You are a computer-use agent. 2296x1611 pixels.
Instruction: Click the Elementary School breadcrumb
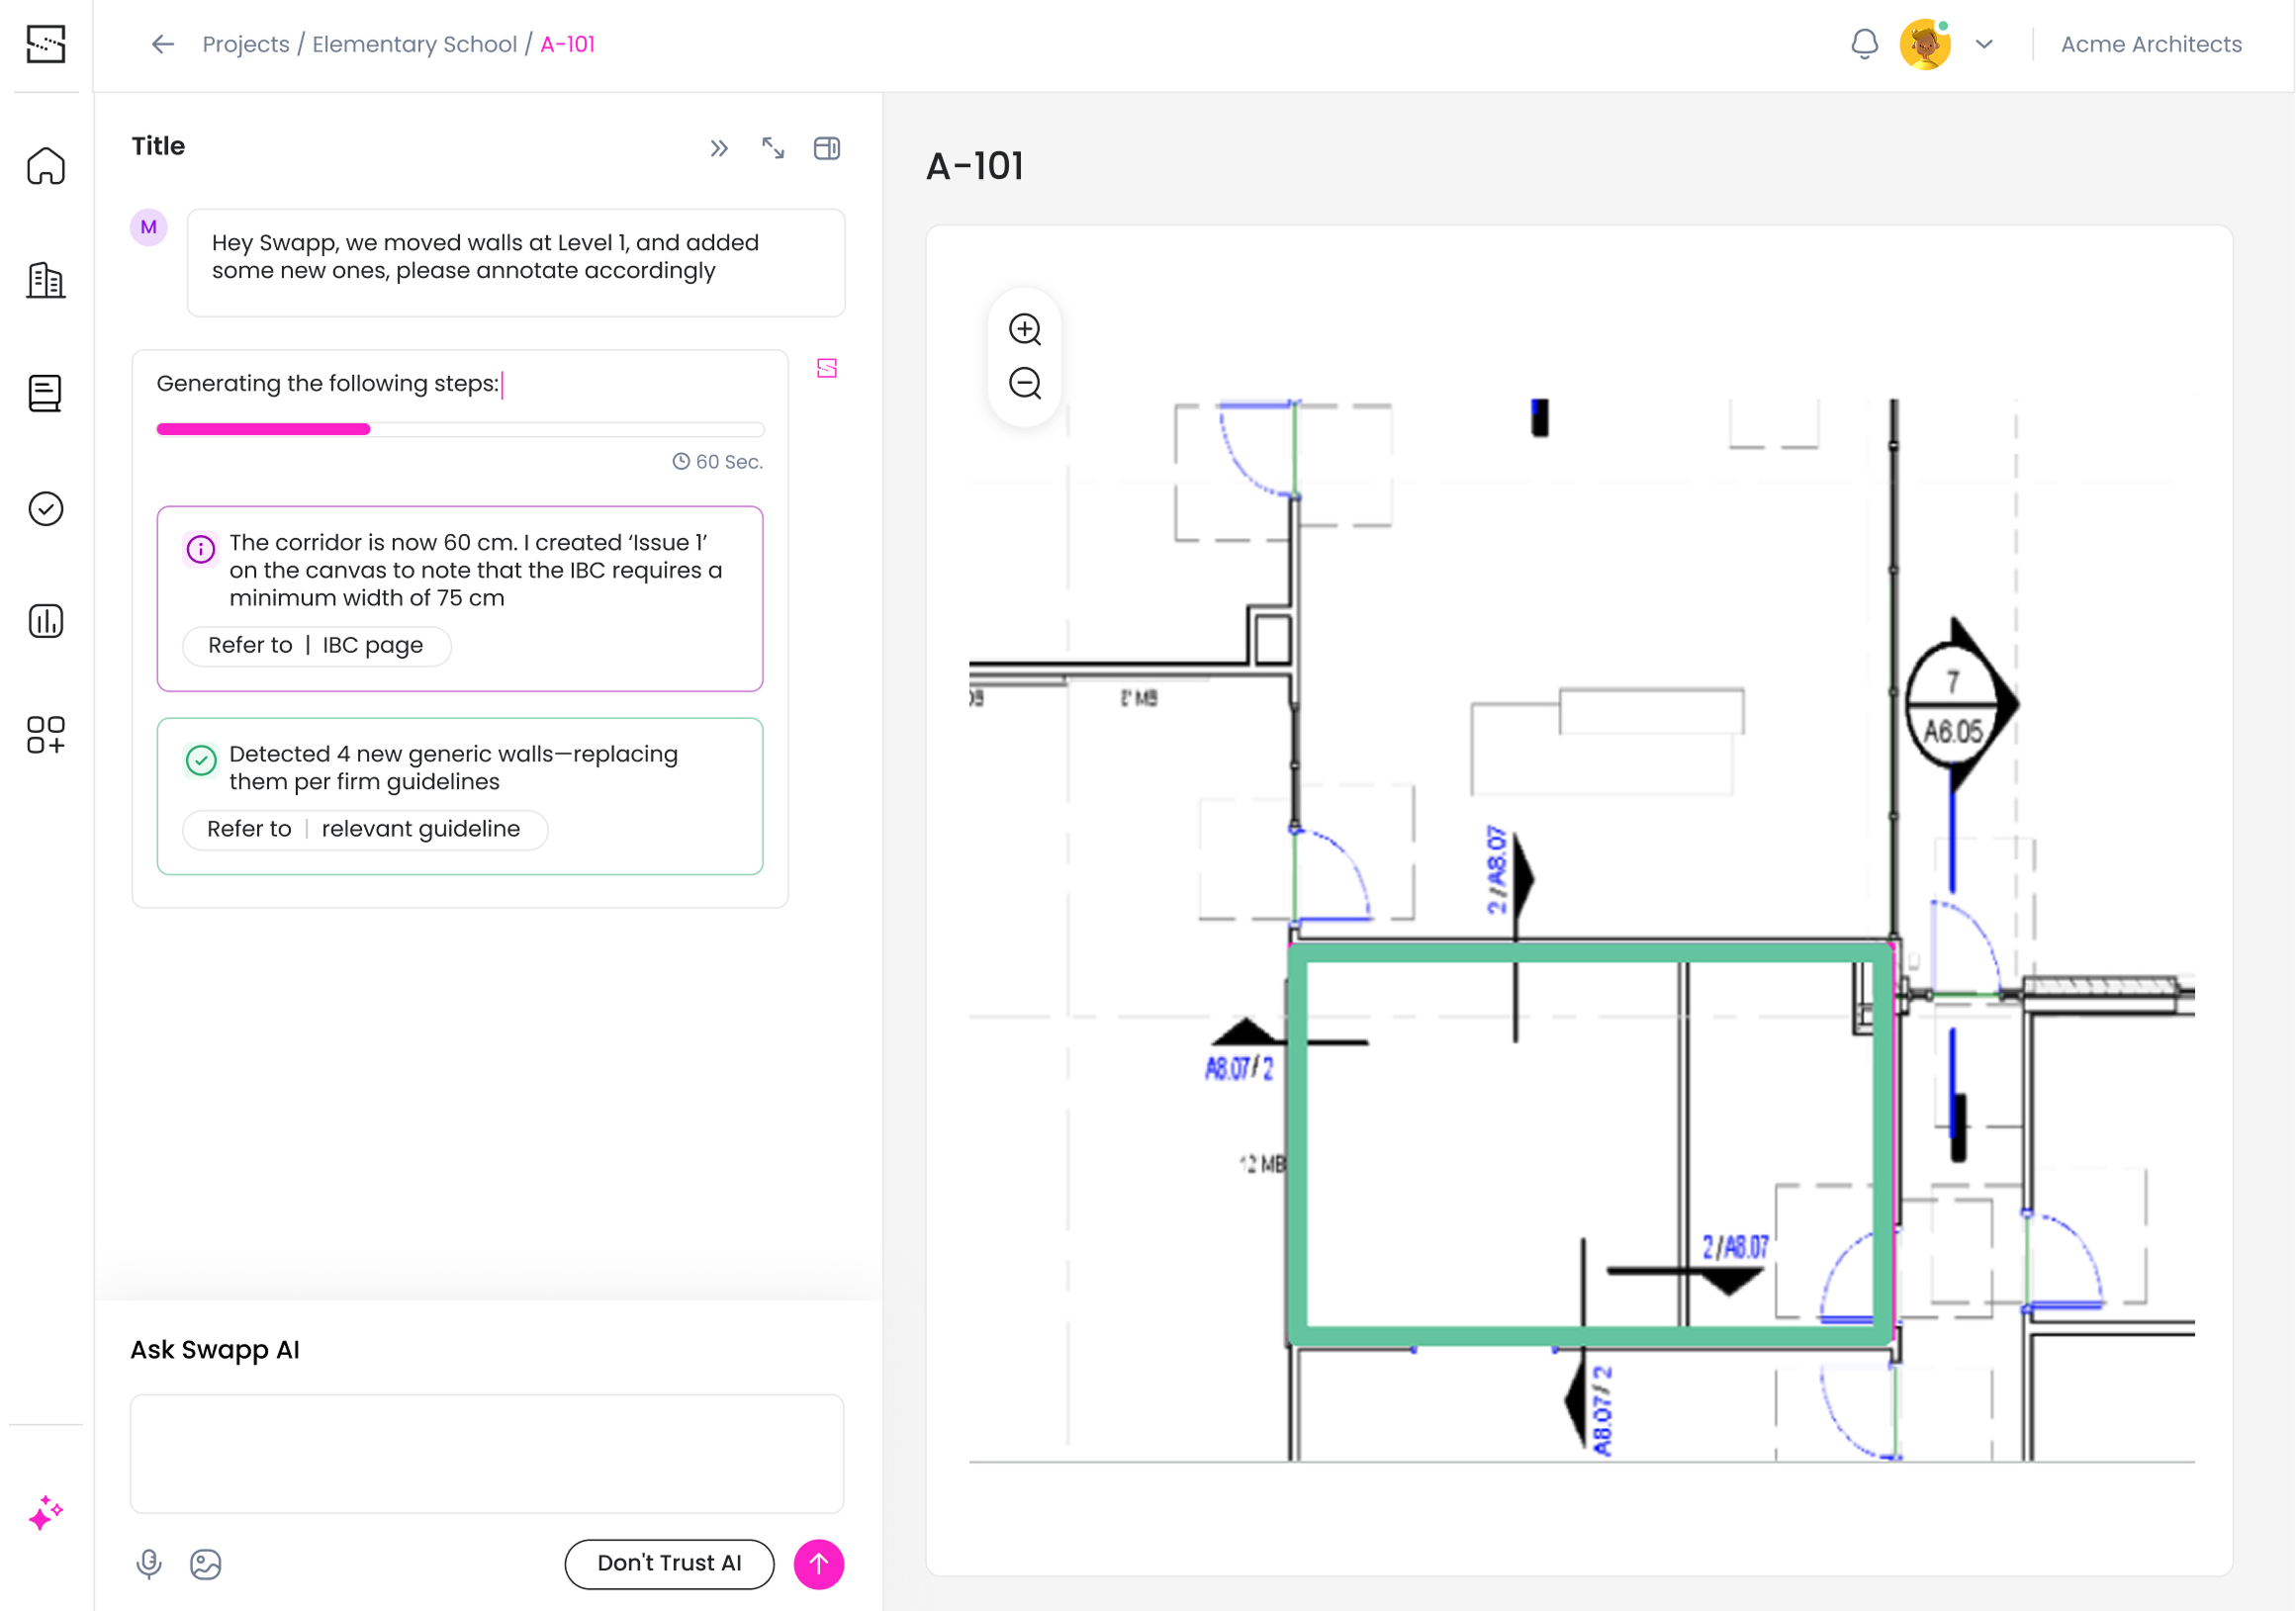click(415, 44)
